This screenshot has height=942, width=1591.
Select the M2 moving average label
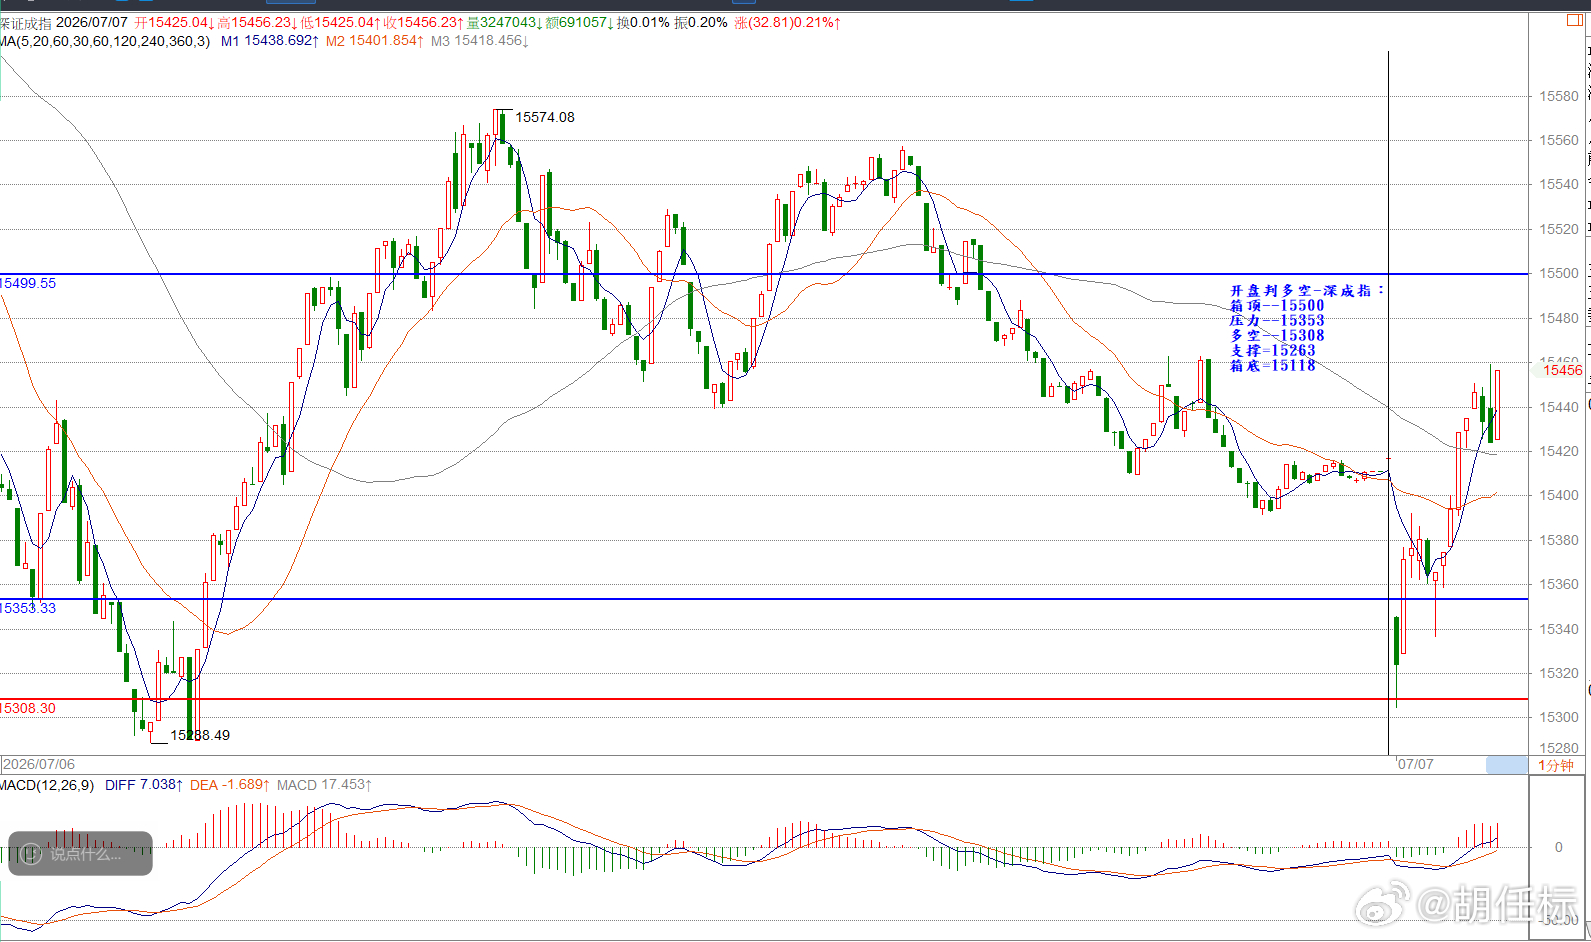pyautogui.click(x=375, y=41)
